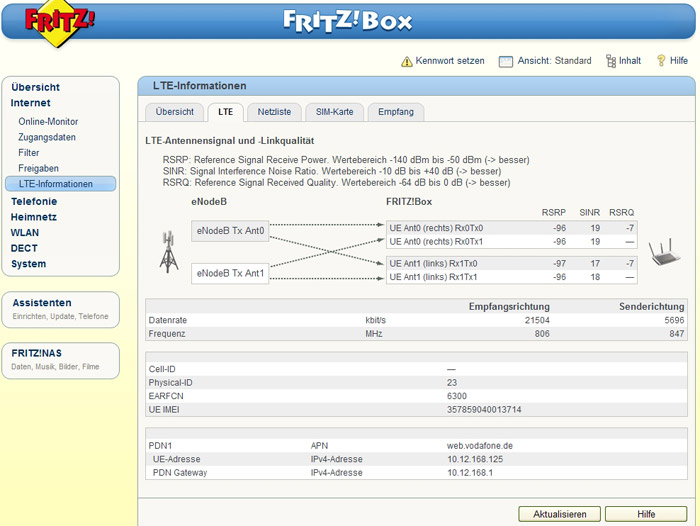Open the Kennwort setzen link
Screen dimensions: 700x526
(450, 61)
